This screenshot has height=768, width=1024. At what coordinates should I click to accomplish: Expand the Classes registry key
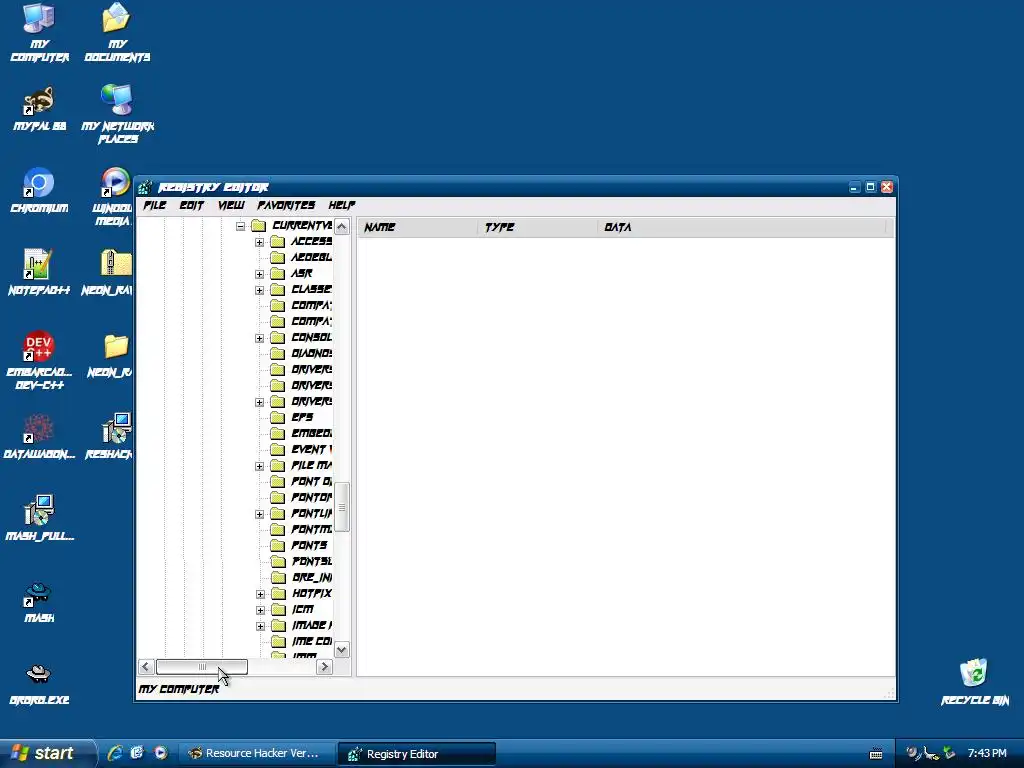tap(259, 290)
